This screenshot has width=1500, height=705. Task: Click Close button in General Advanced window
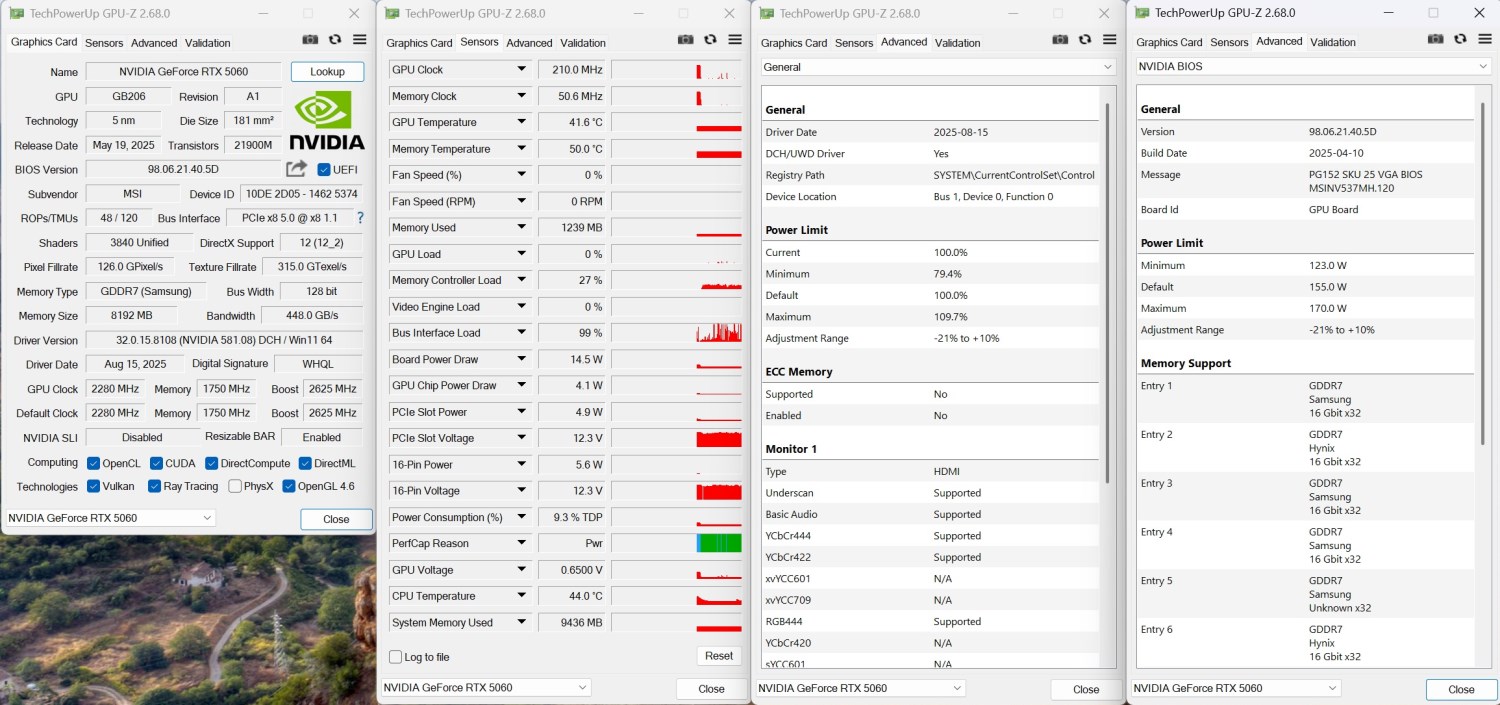pos(1086,689)
